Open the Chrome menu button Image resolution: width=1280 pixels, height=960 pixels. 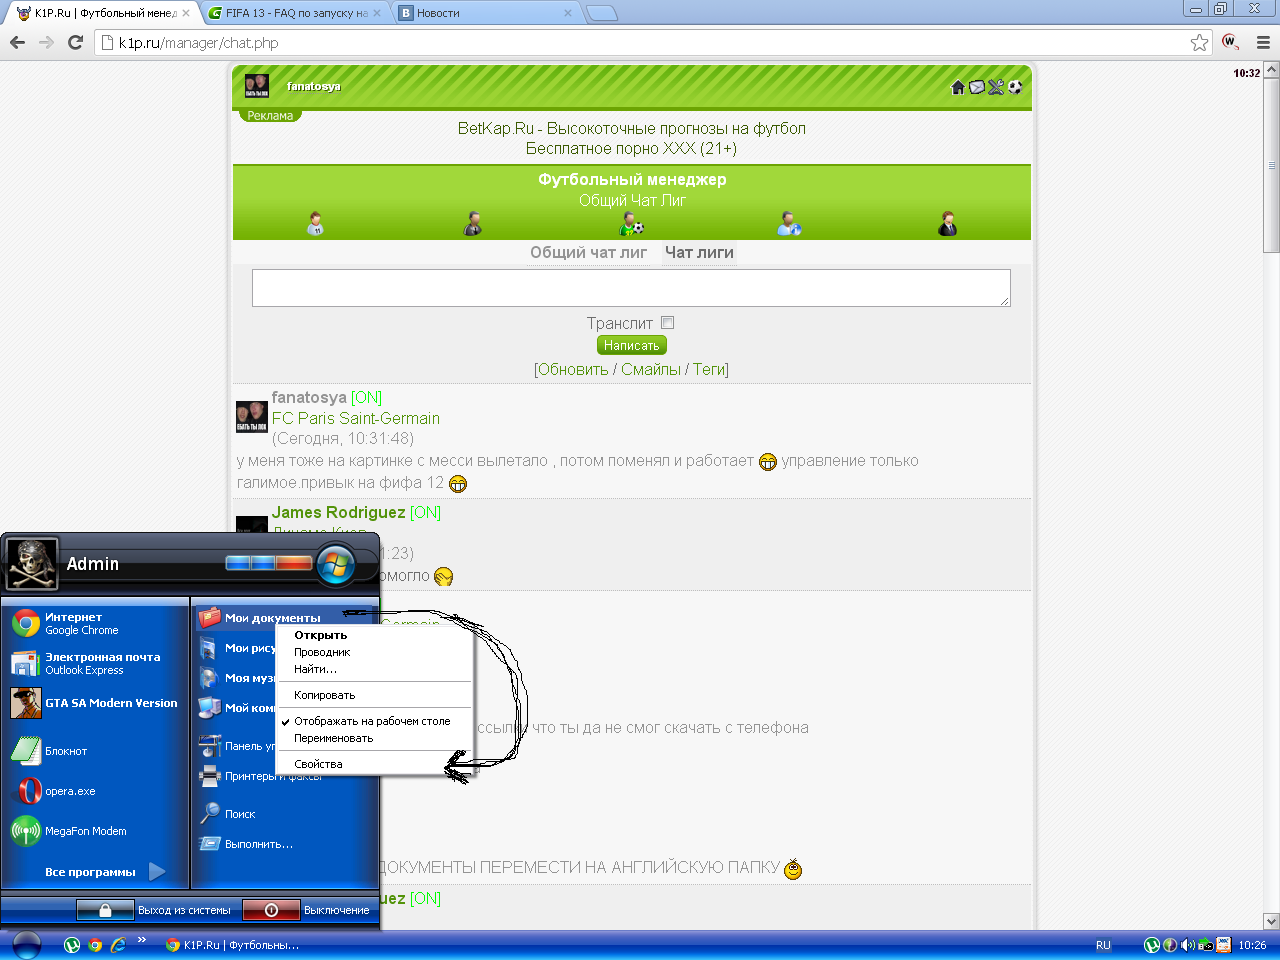click(x=1263, y=42)
